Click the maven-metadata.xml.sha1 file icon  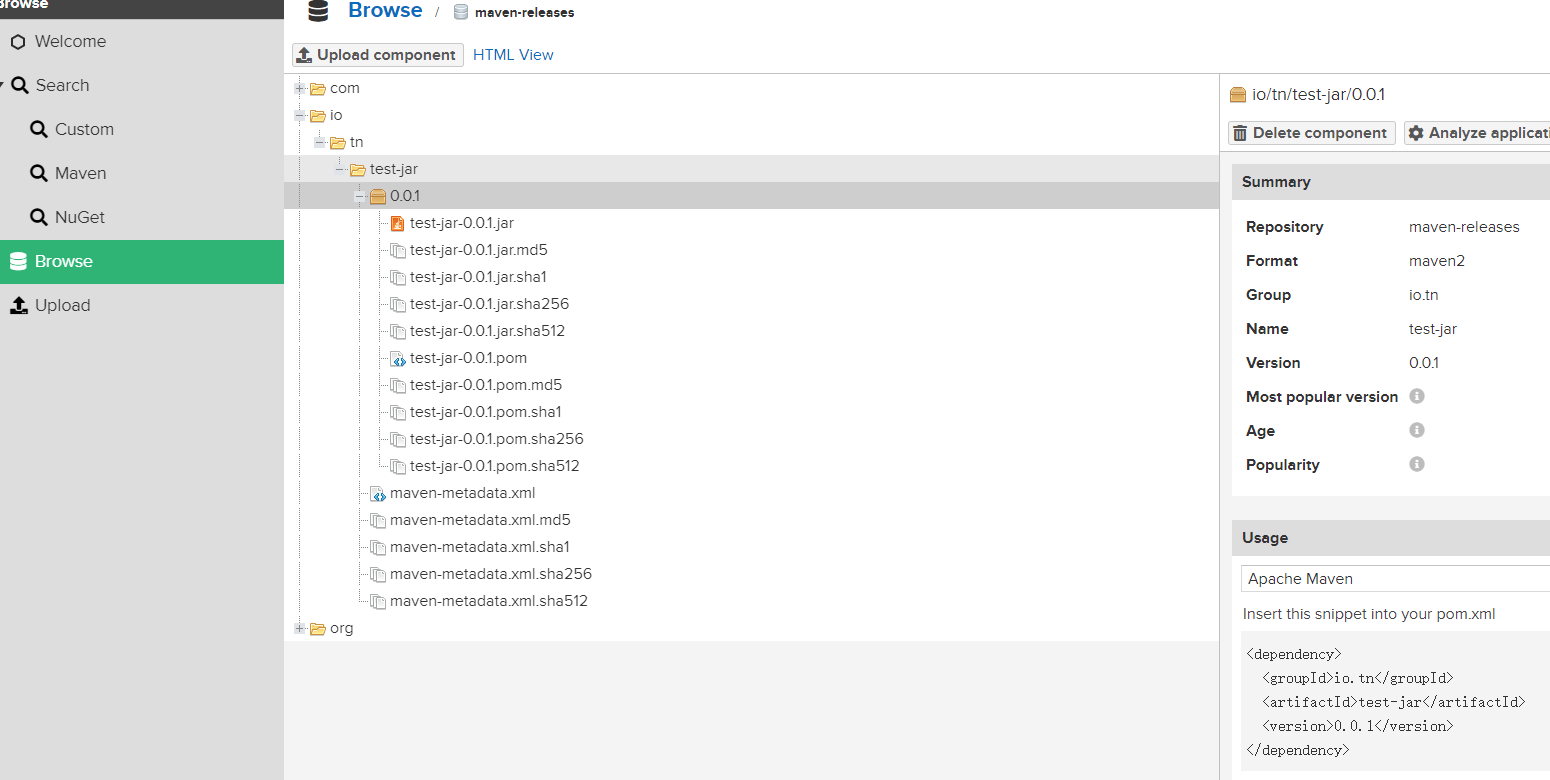378,547
